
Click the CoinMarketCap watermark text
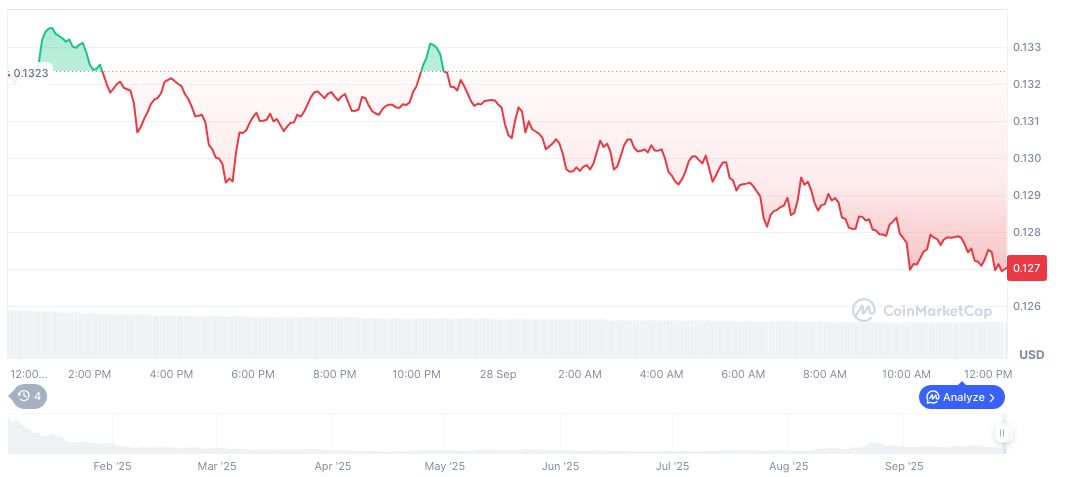(937, 311)
